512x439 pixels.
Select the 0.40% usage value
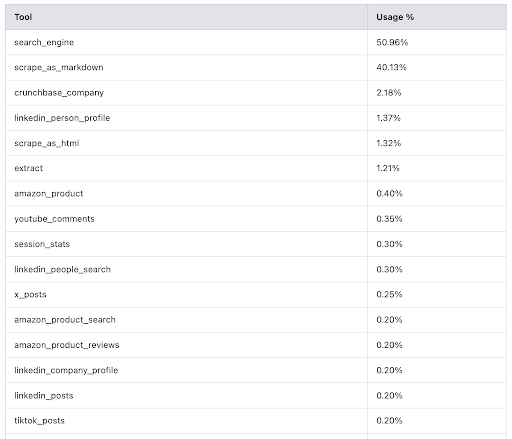389,194
